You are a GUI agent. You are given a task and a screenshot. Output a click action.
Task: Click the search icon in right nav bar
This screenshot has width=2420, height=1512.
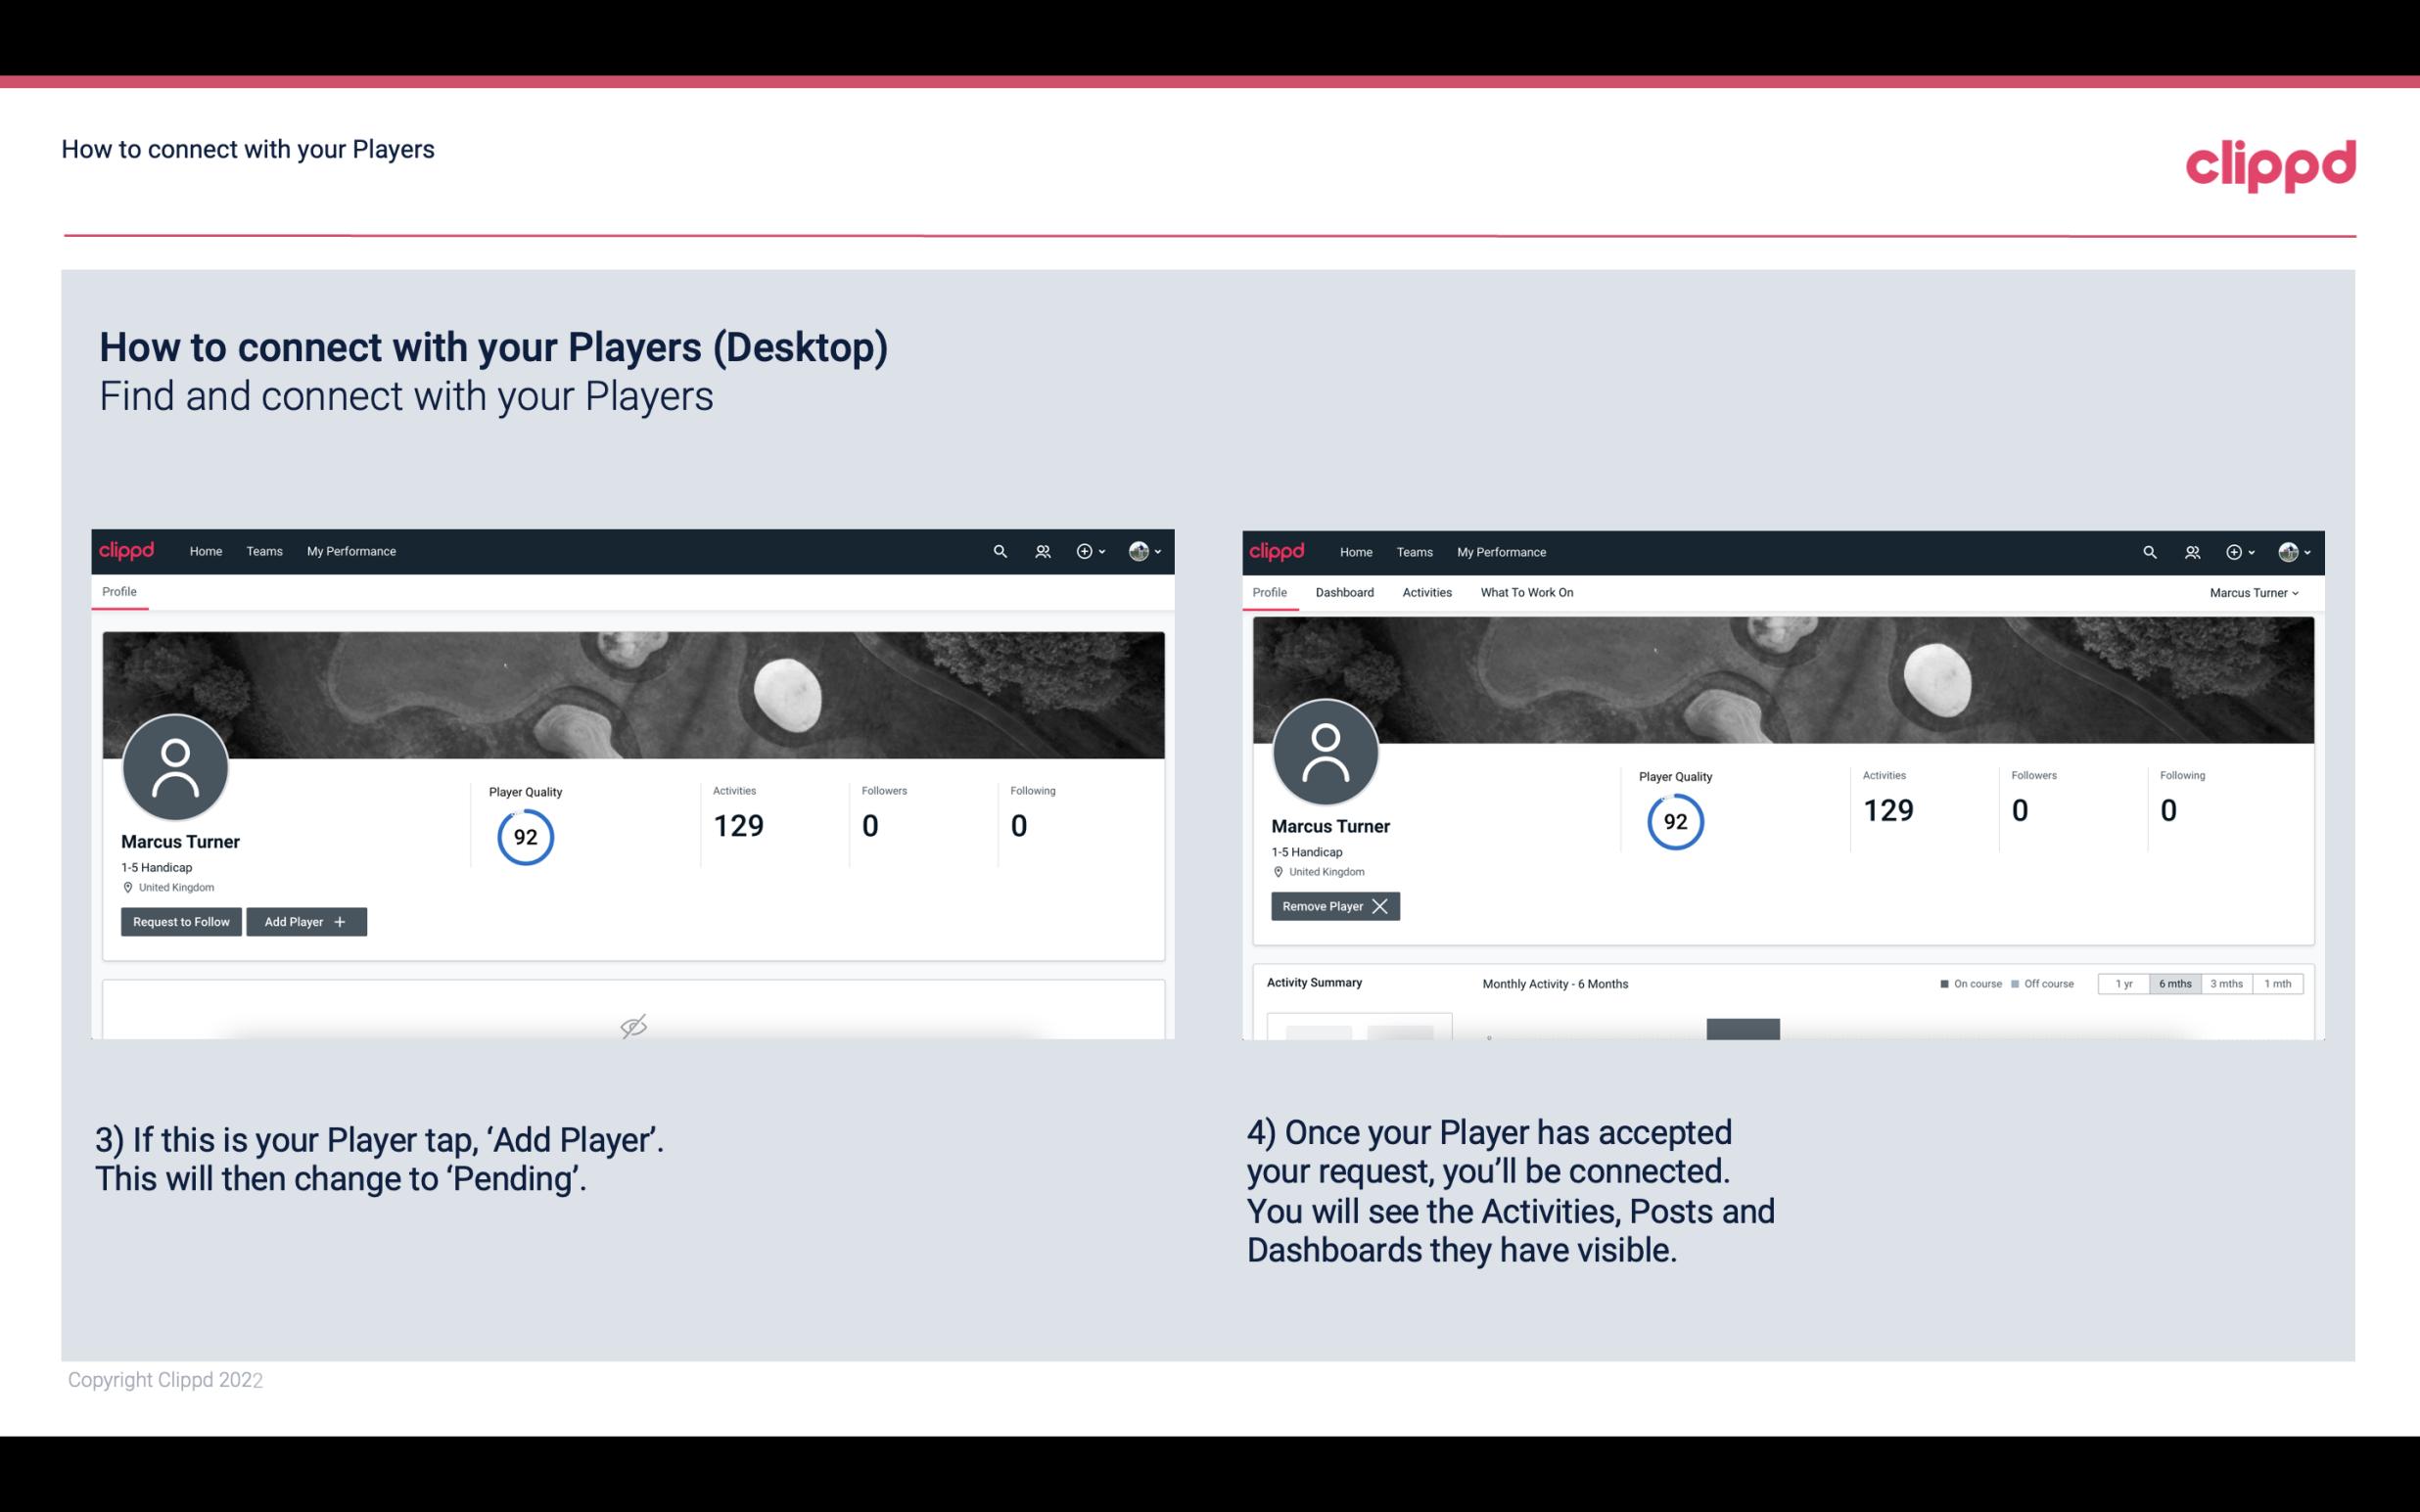point(2147,552)
